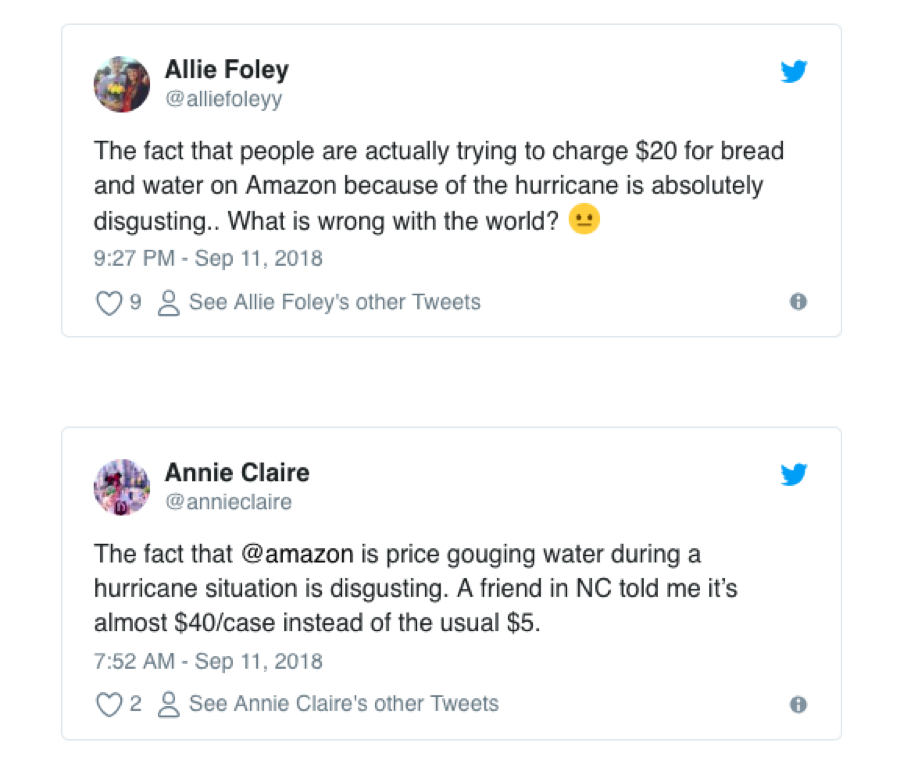Open the @annieclaire handle
900x764 pixels.
coord(228,502)
